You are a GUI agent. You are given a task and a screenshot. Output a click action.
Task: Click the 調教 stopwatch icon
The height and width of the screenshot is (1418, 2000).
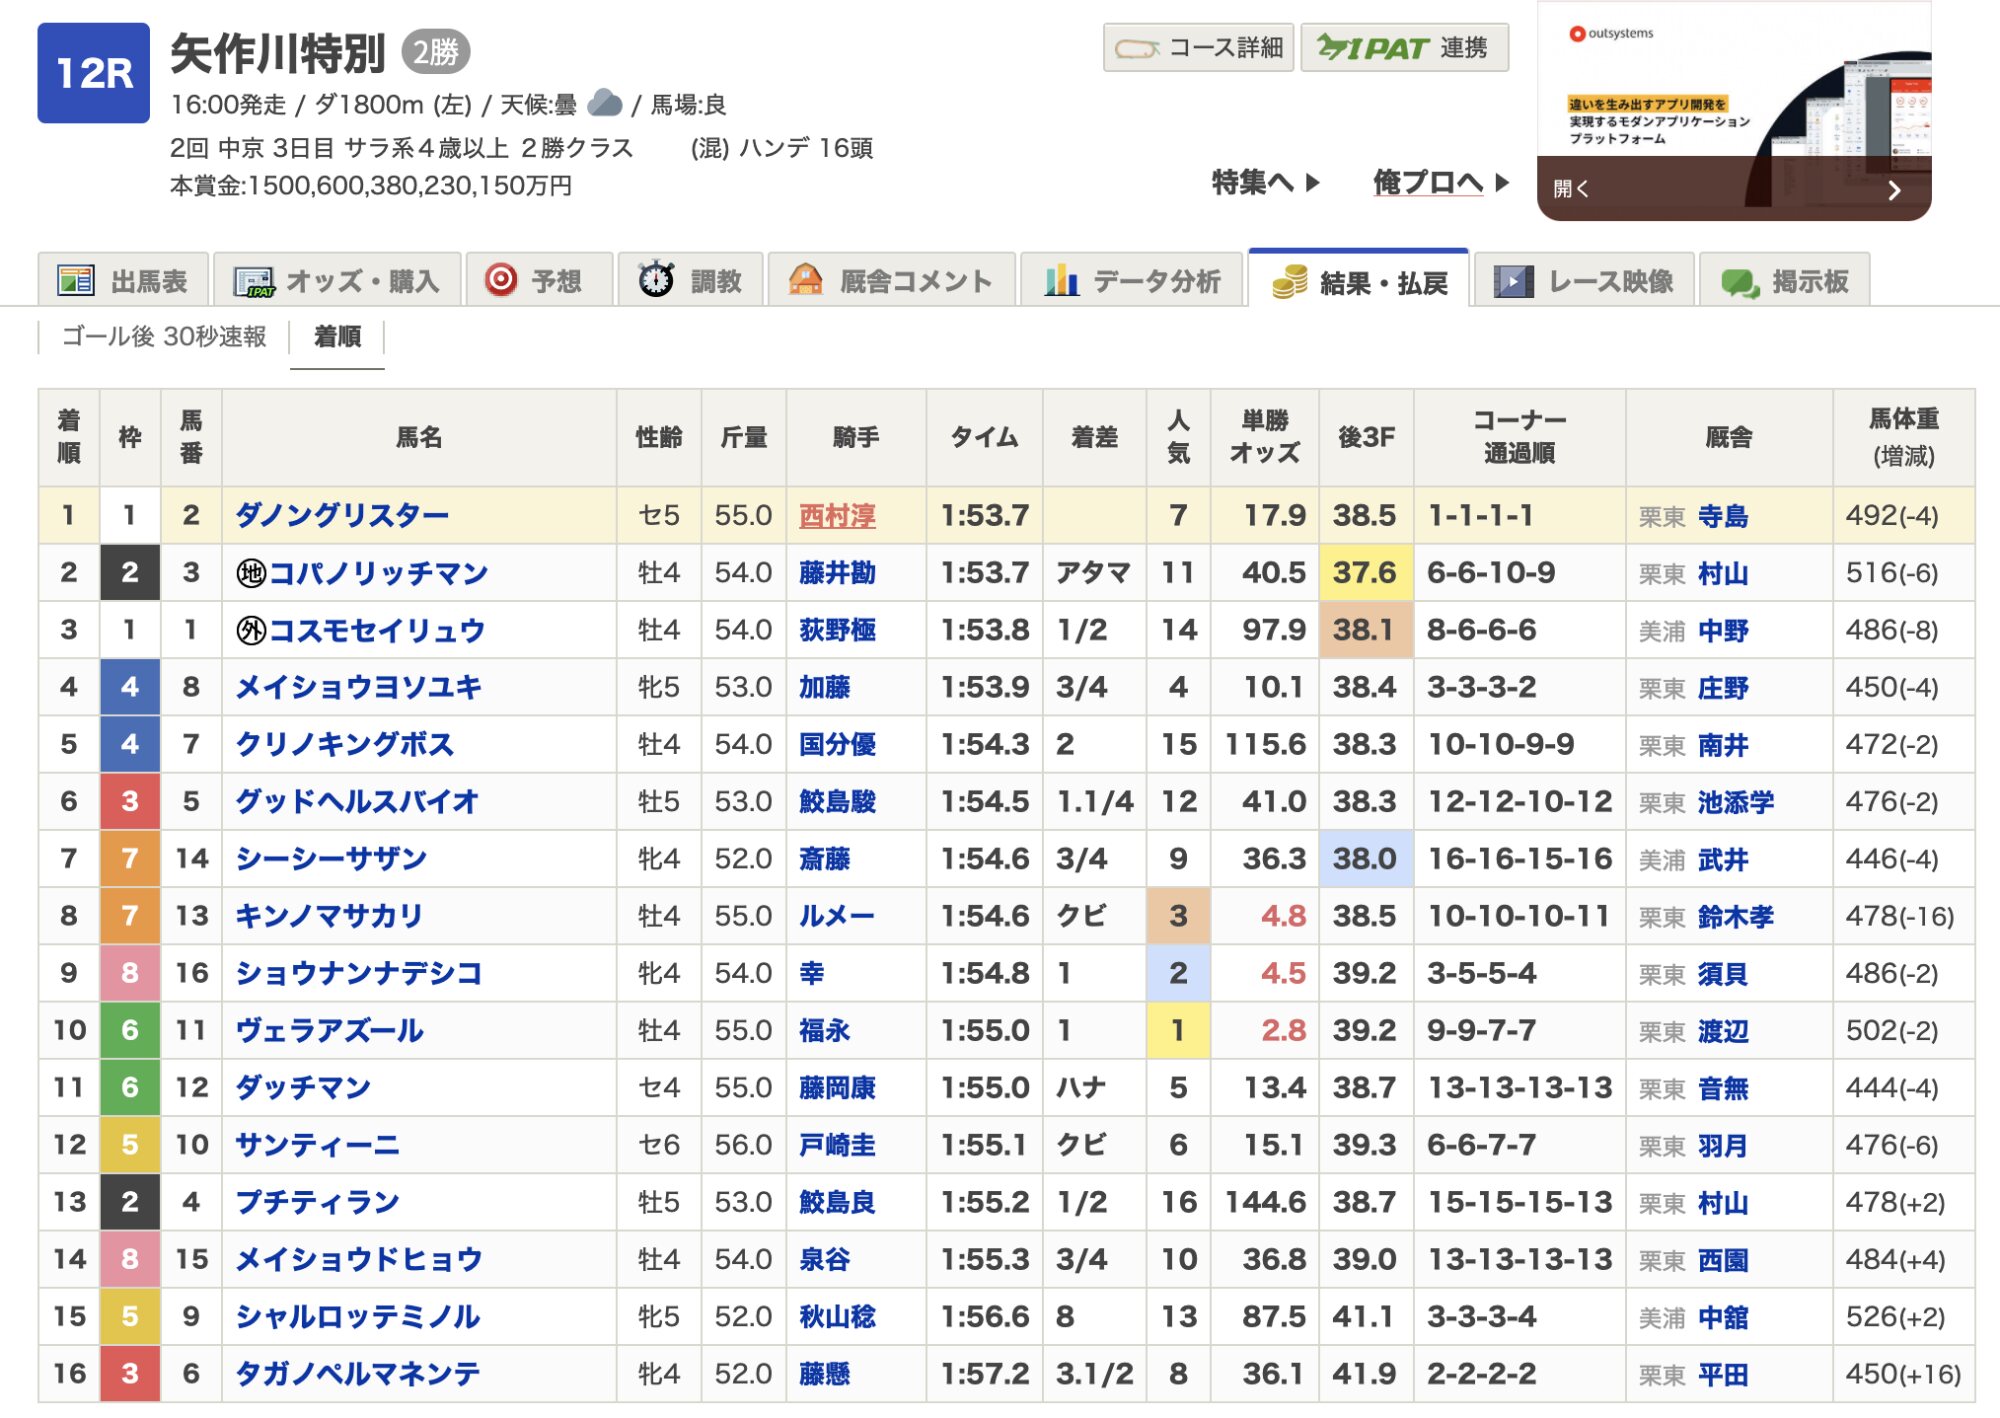(656, 280)
